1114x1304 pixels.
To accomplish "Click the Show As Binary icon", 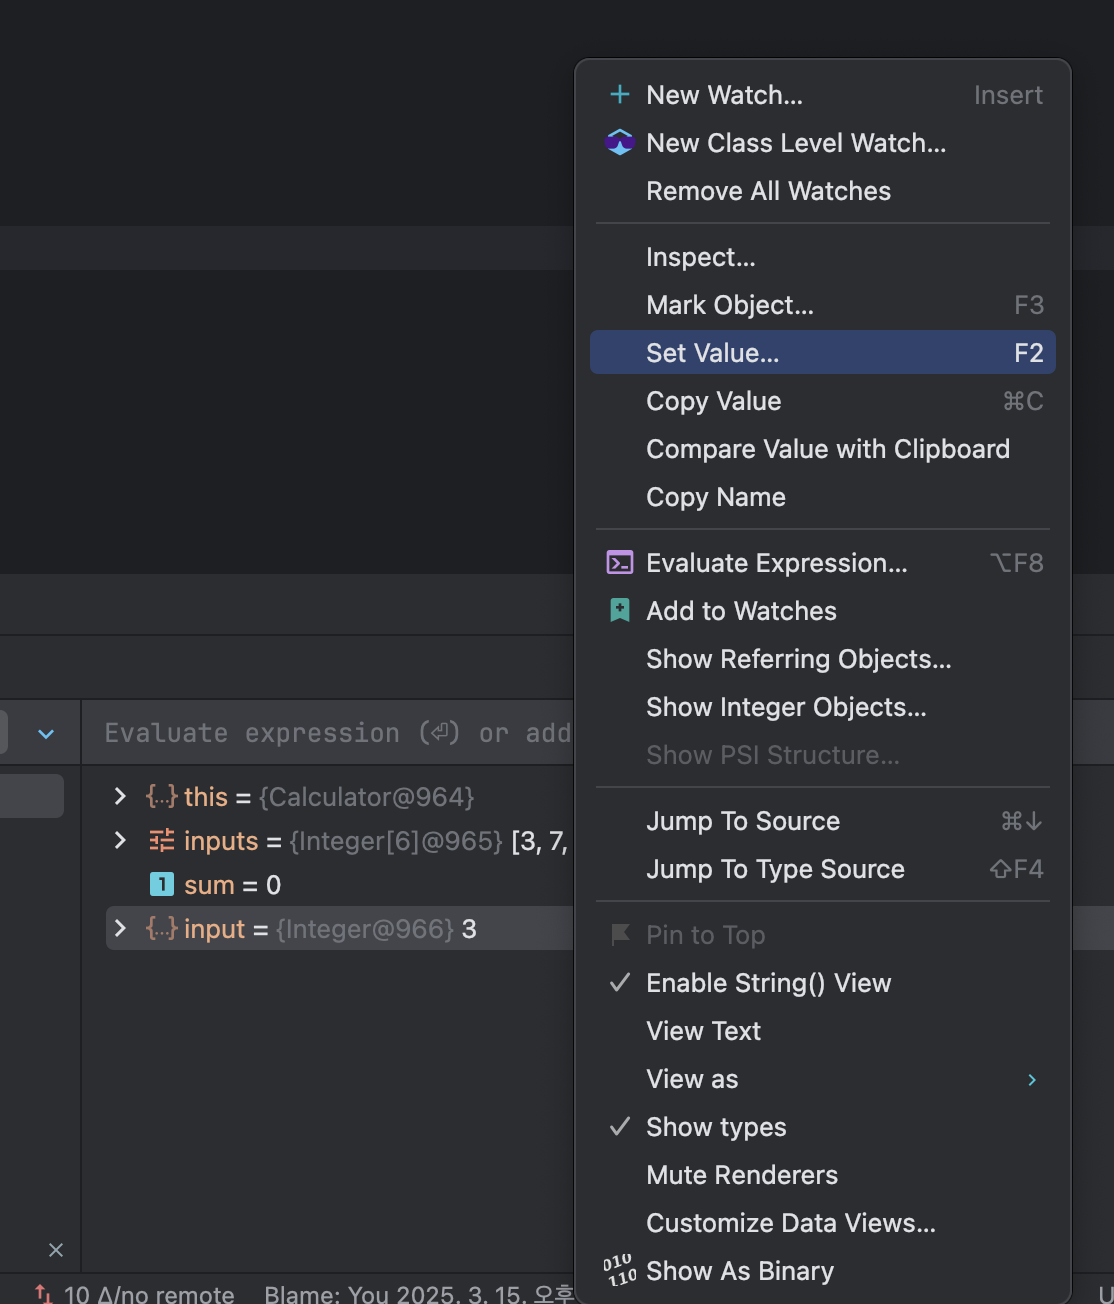I will [620, 1271].
